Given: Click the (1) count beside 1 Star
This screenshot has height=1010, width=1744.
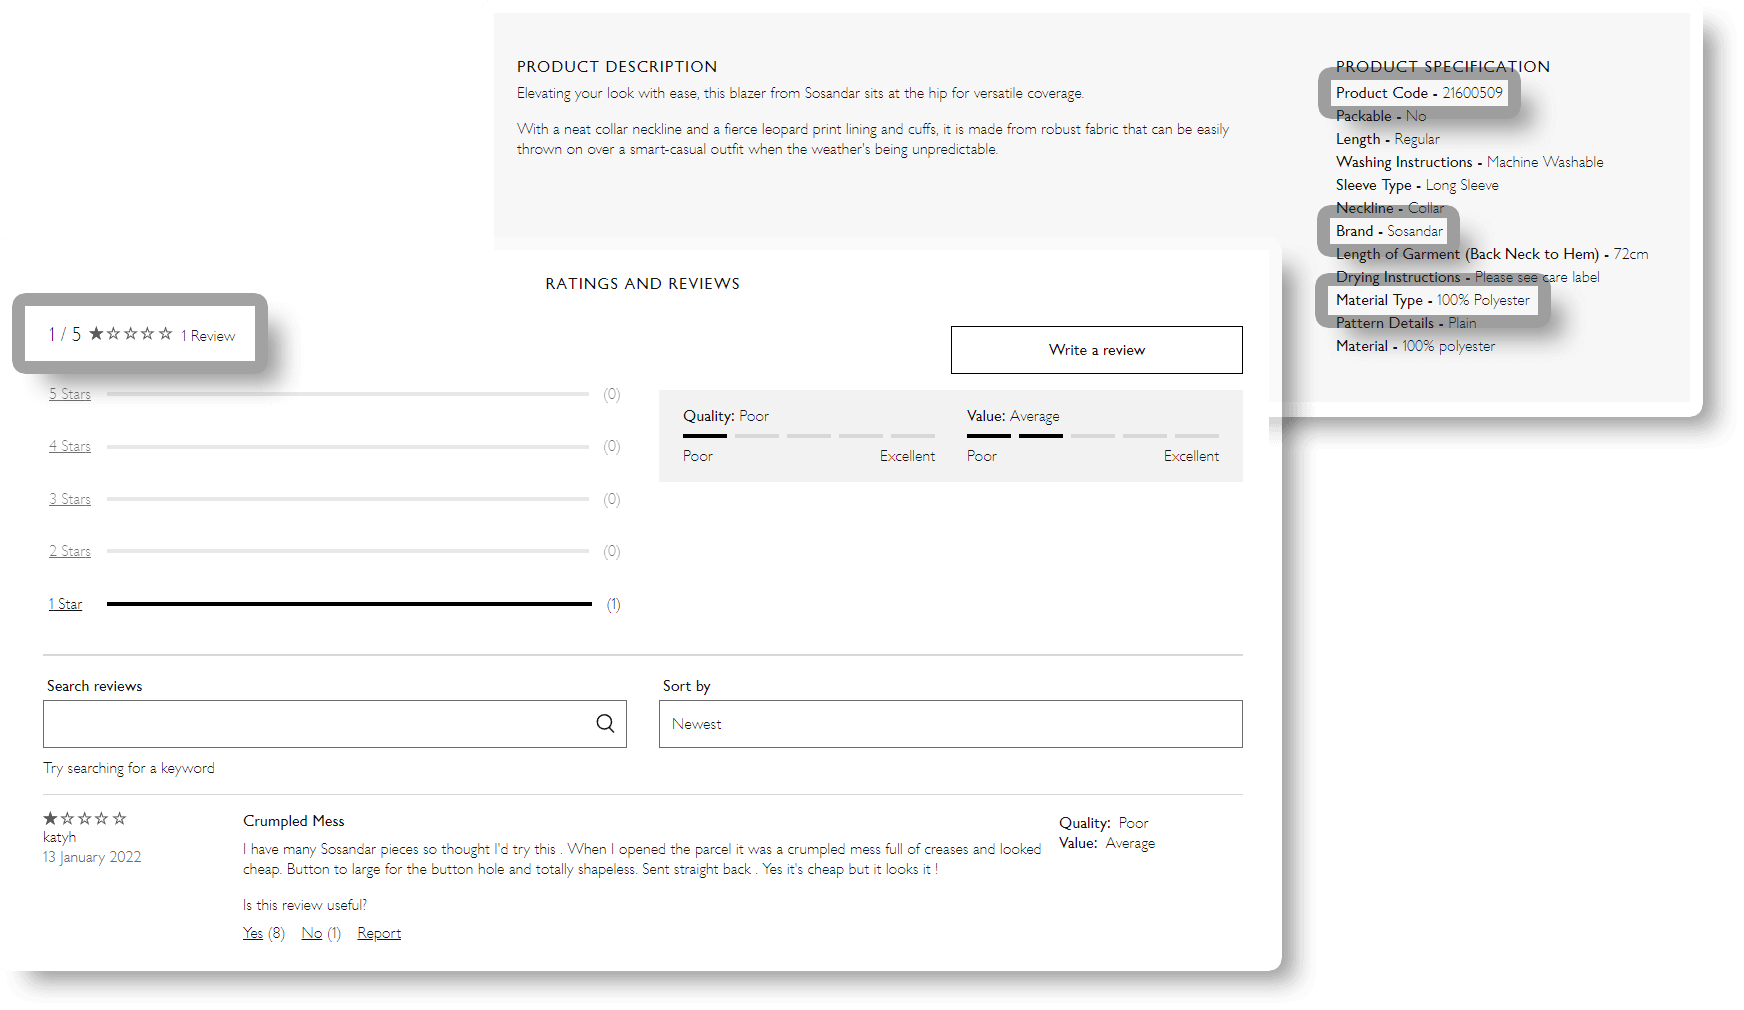Looking at the screenshot, I should [614, 604].
